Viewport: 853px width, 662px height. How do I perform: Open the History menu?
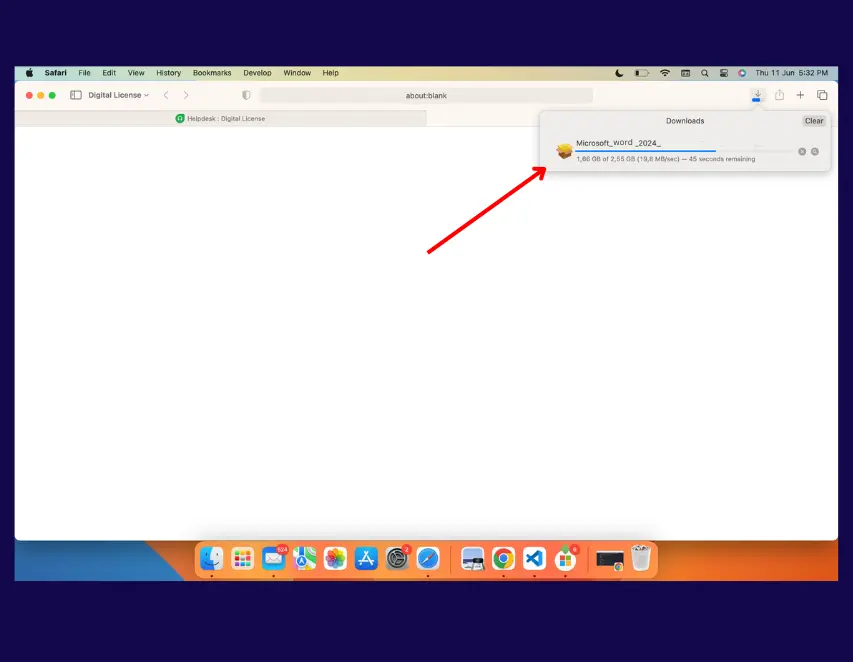(x=168, y=73)
